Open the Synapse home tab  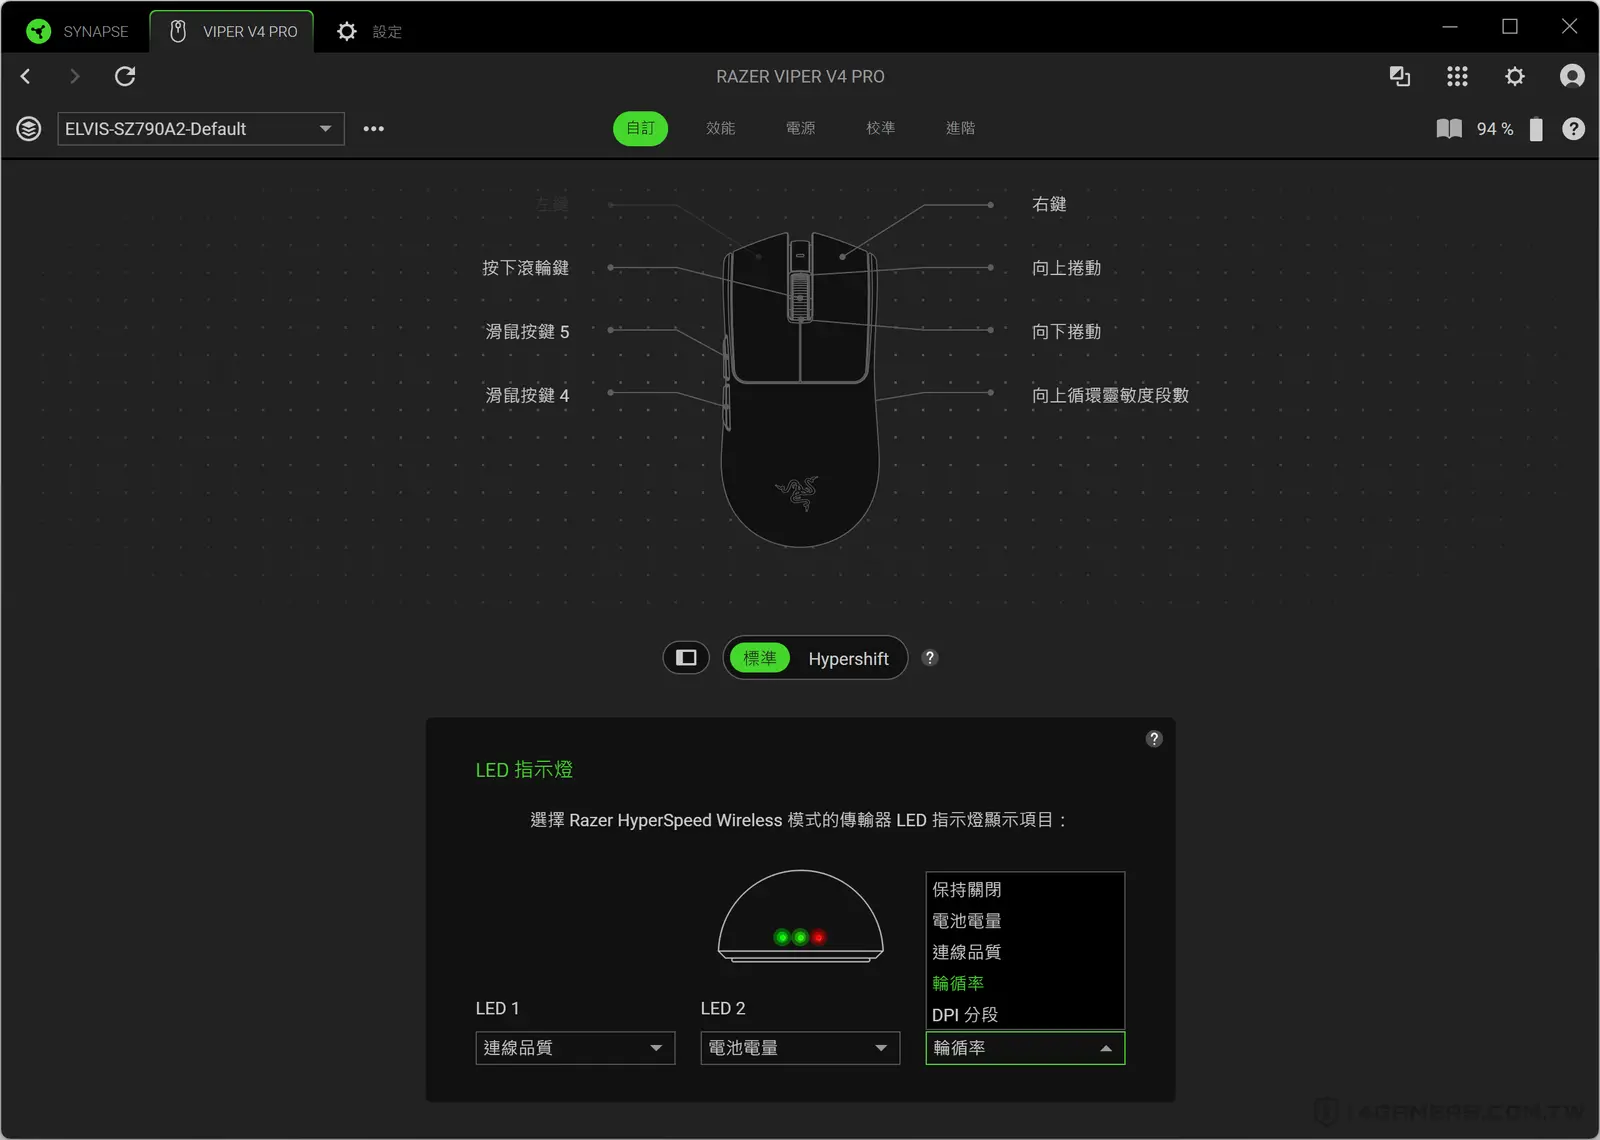[x=78, y=31]
